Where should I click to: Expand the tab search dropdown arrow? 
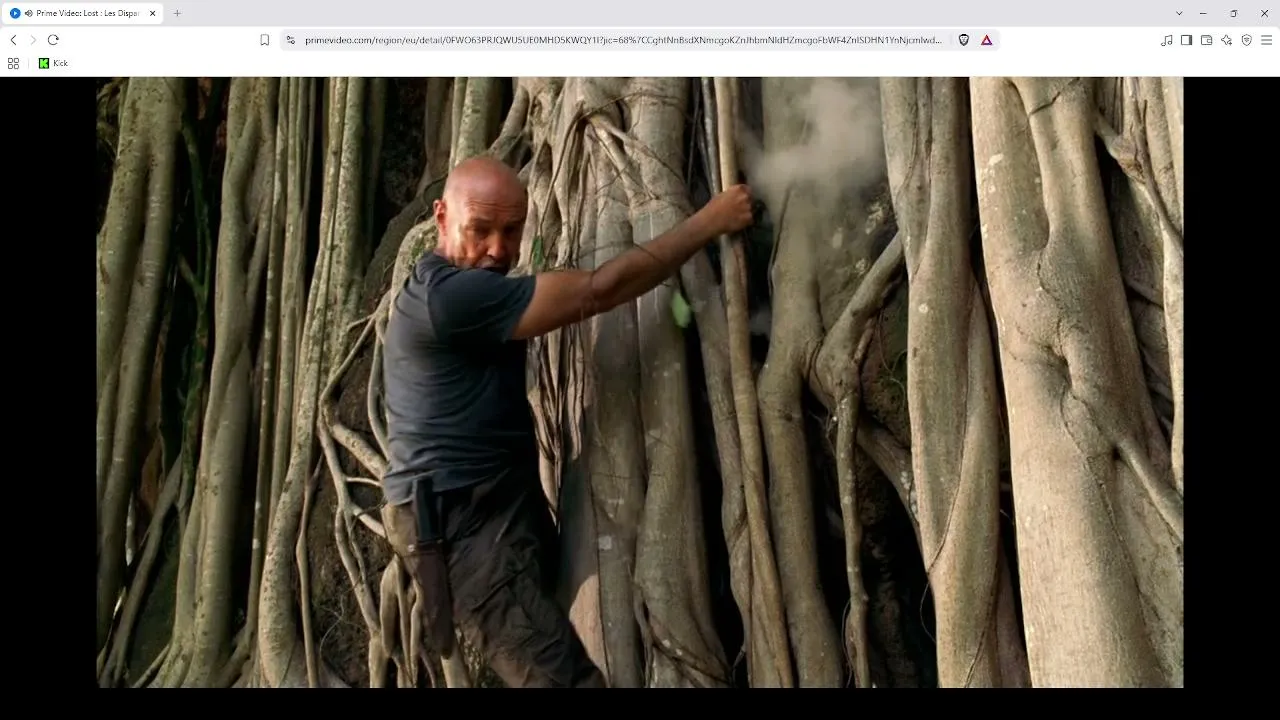[x=1179, y=13]
